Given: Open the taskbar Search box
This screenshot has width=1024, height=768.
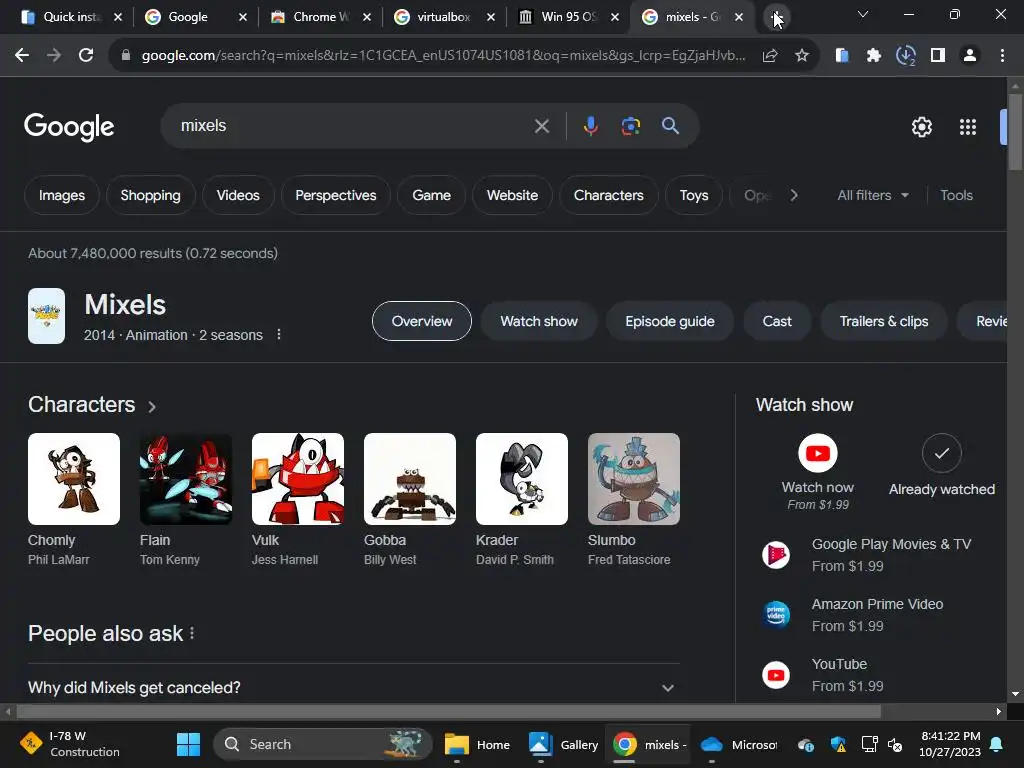Looking at the screenshot, I should tap(323, 744).
